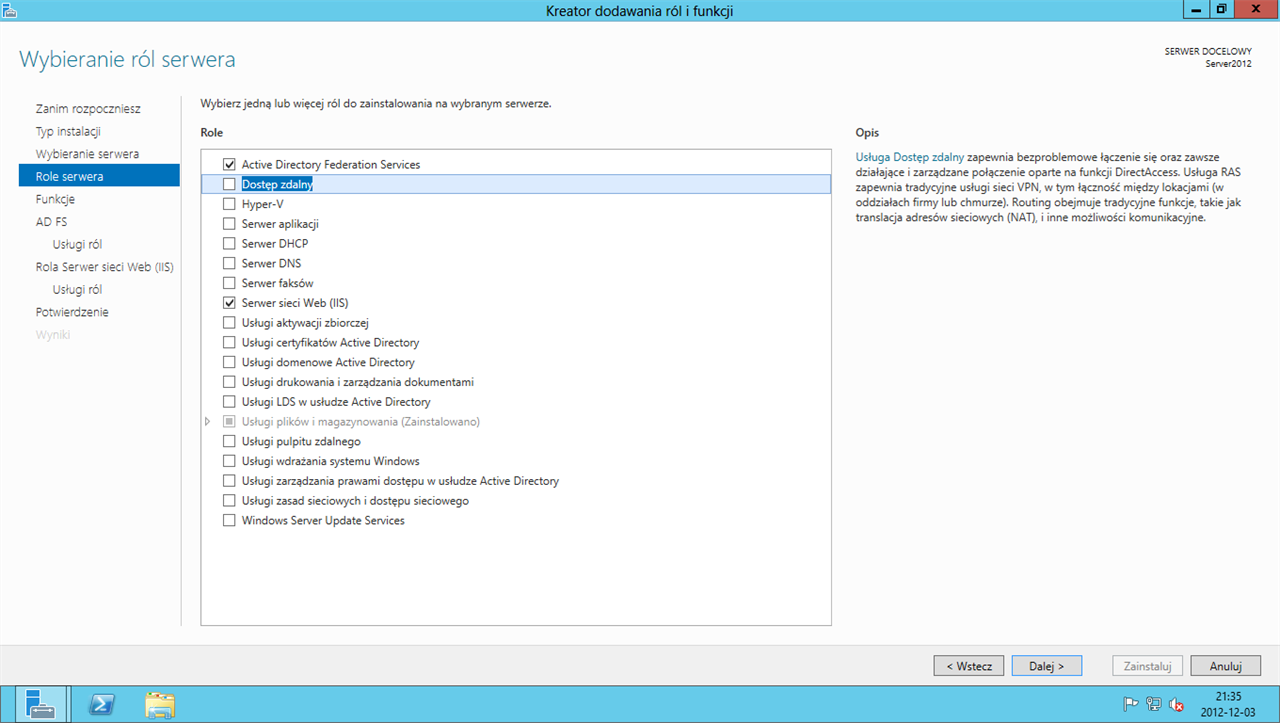1280x723 pixels.
Task: Open the Dostęp zdalny link in description
Action: click(910, 157)
